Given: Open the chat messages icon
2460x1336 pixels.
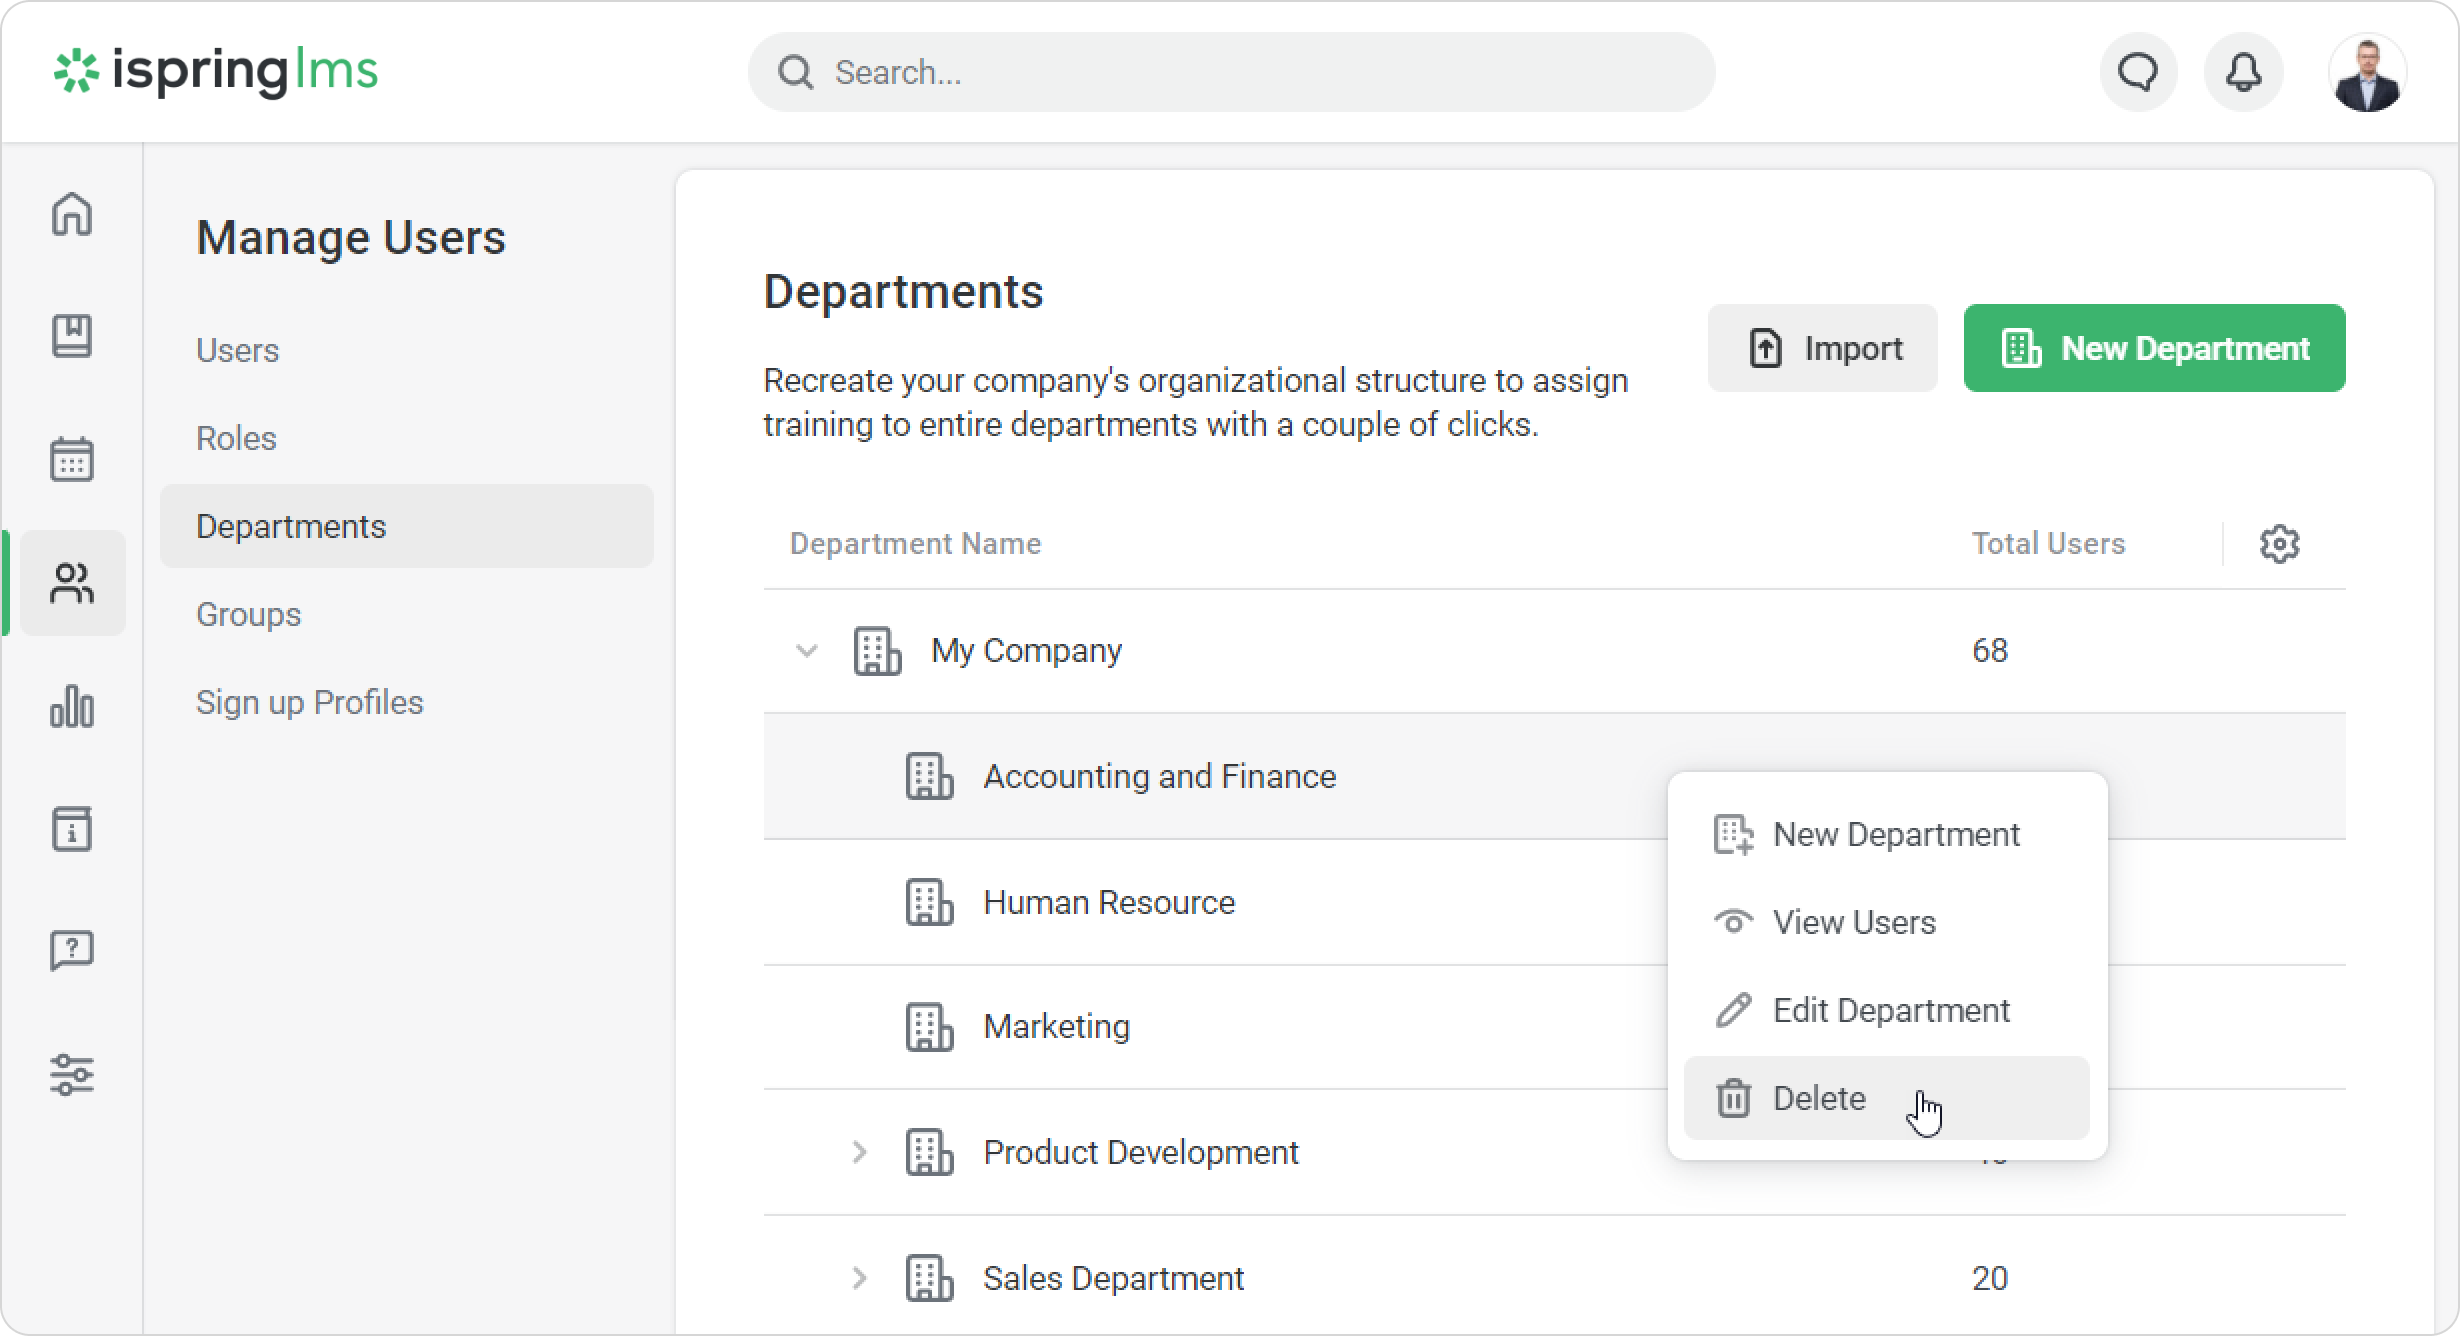Looking at the screenshot, I should pos(2138,72).
